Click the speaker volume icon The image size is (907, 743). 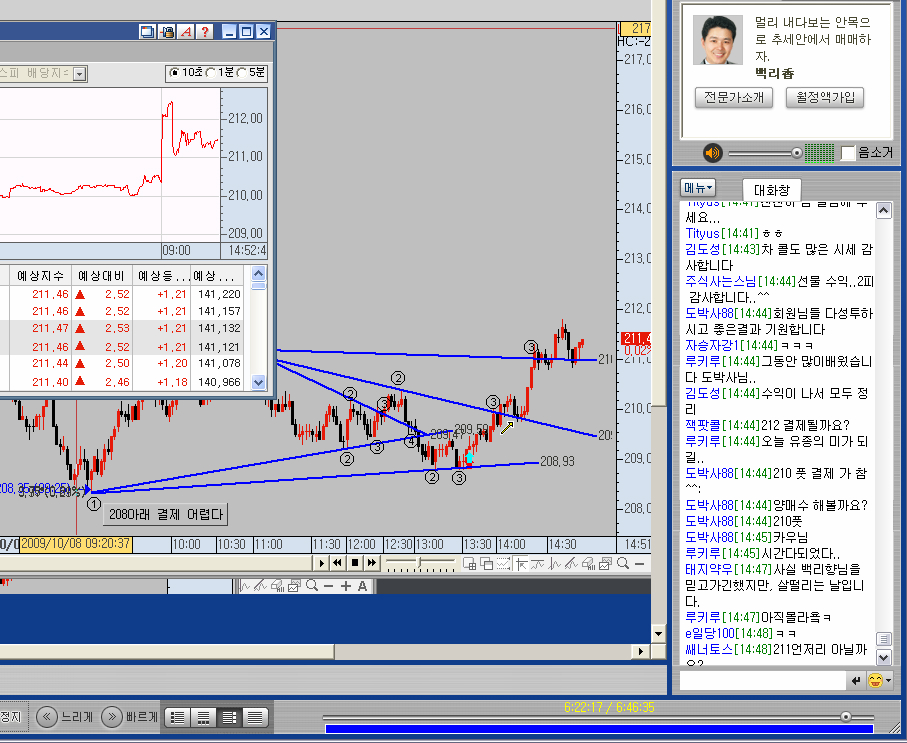[x=712, y=153]
